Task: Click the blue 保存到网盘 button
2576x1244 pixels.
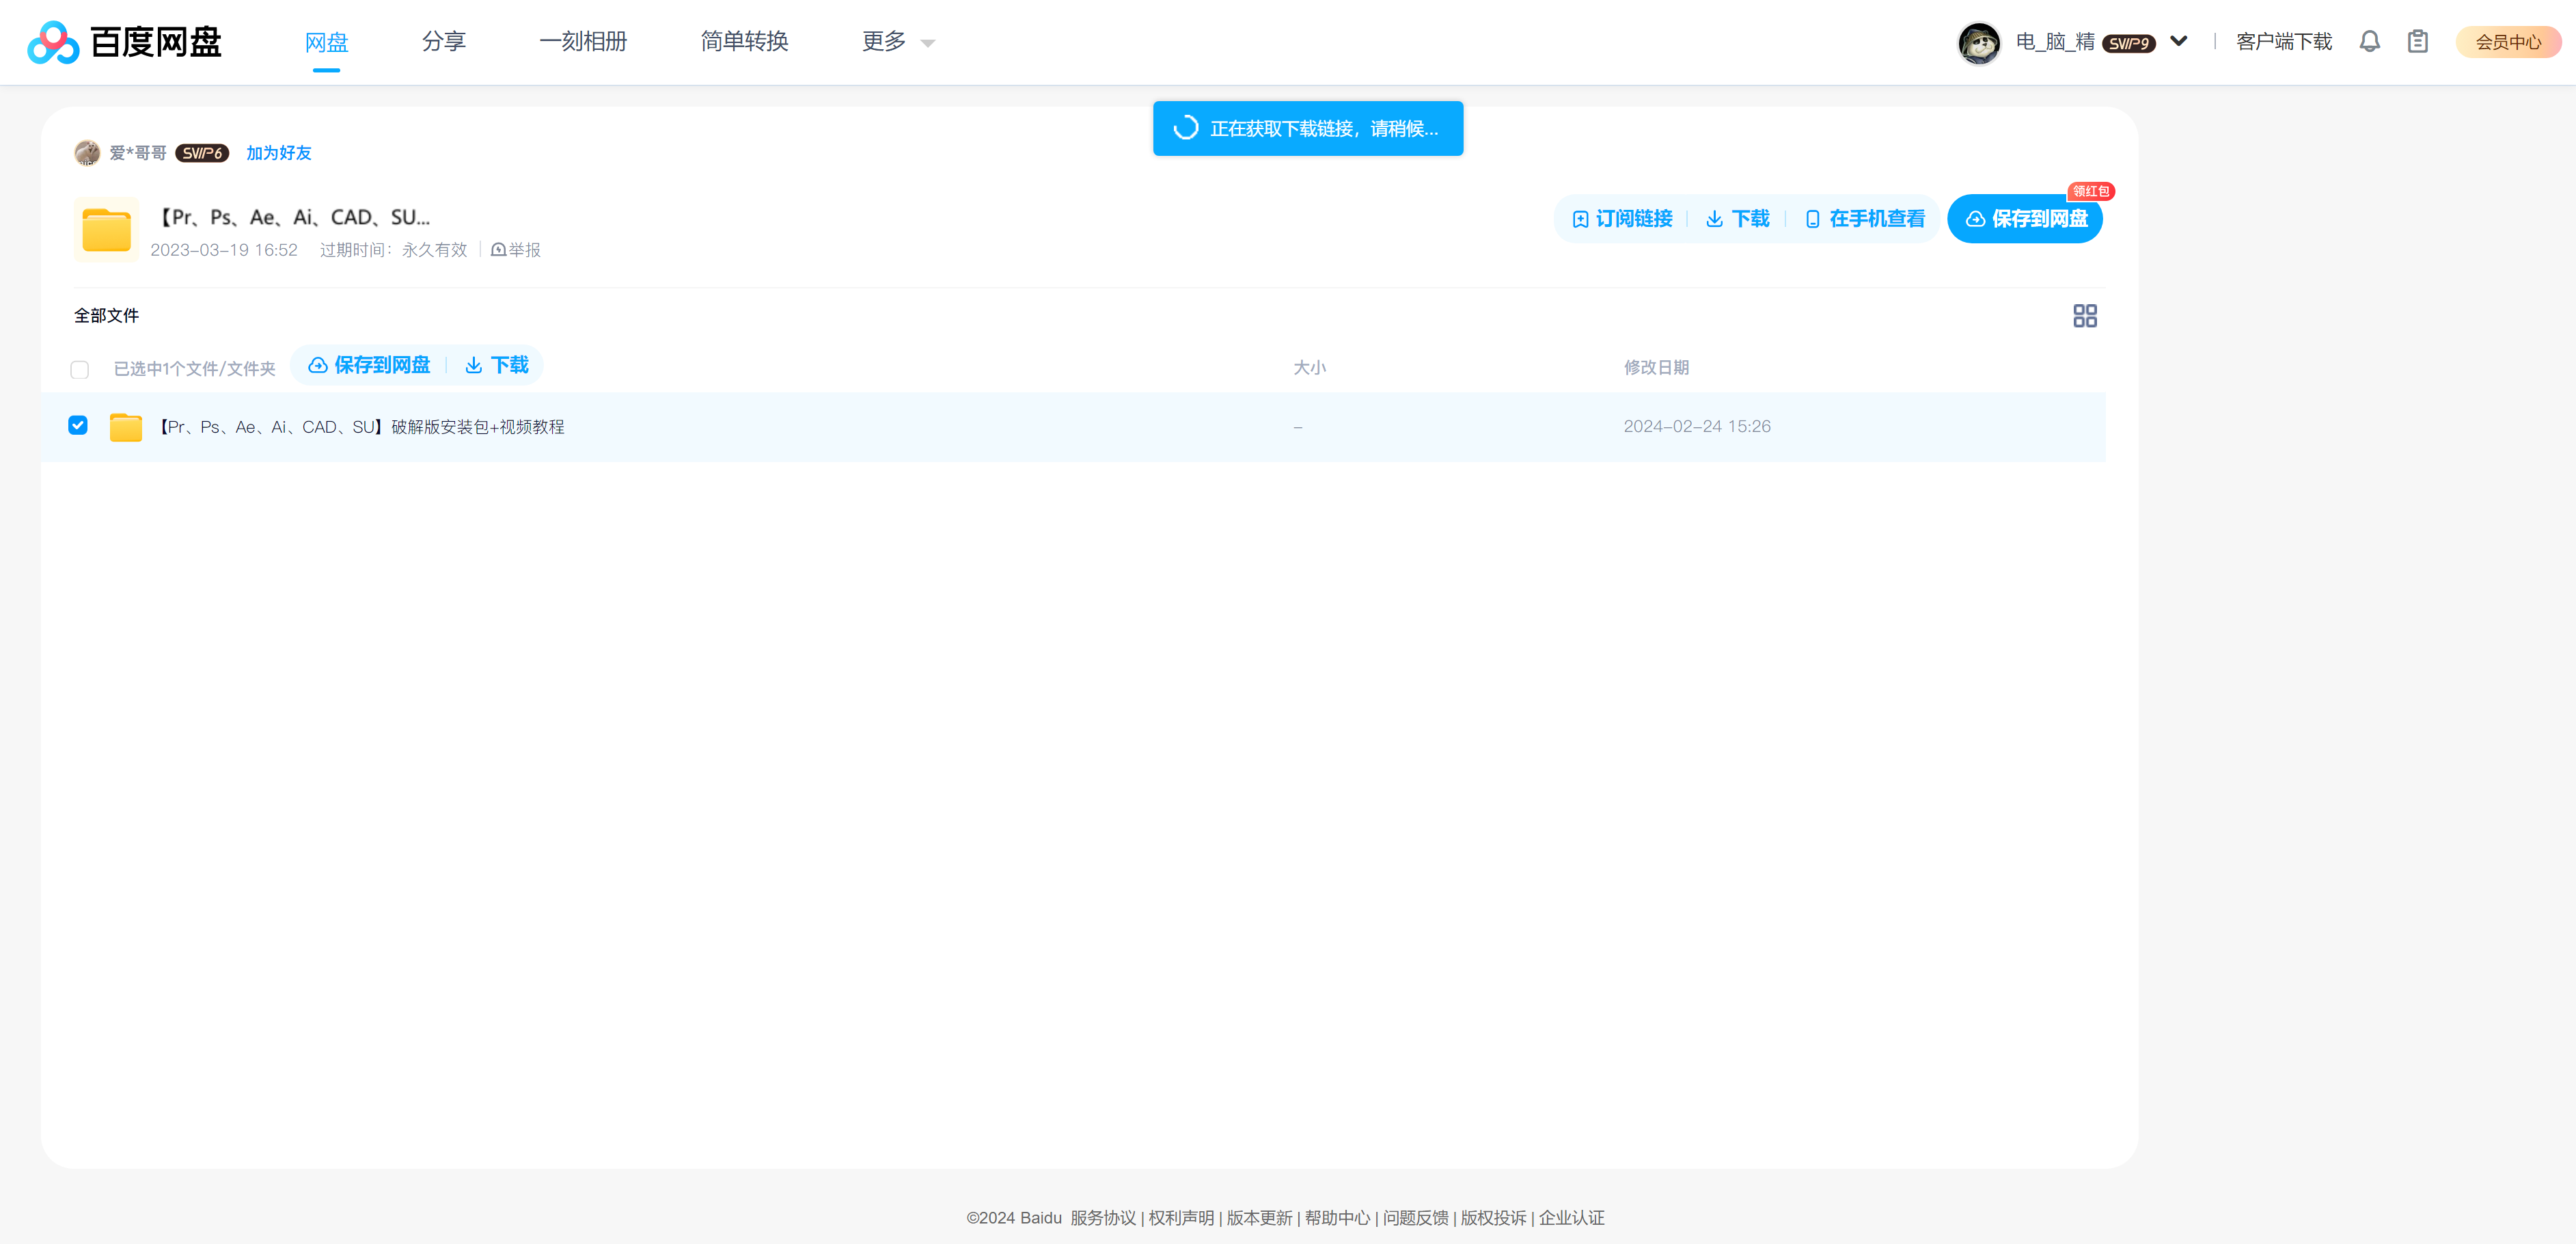Action: (x=2025, y=219)
